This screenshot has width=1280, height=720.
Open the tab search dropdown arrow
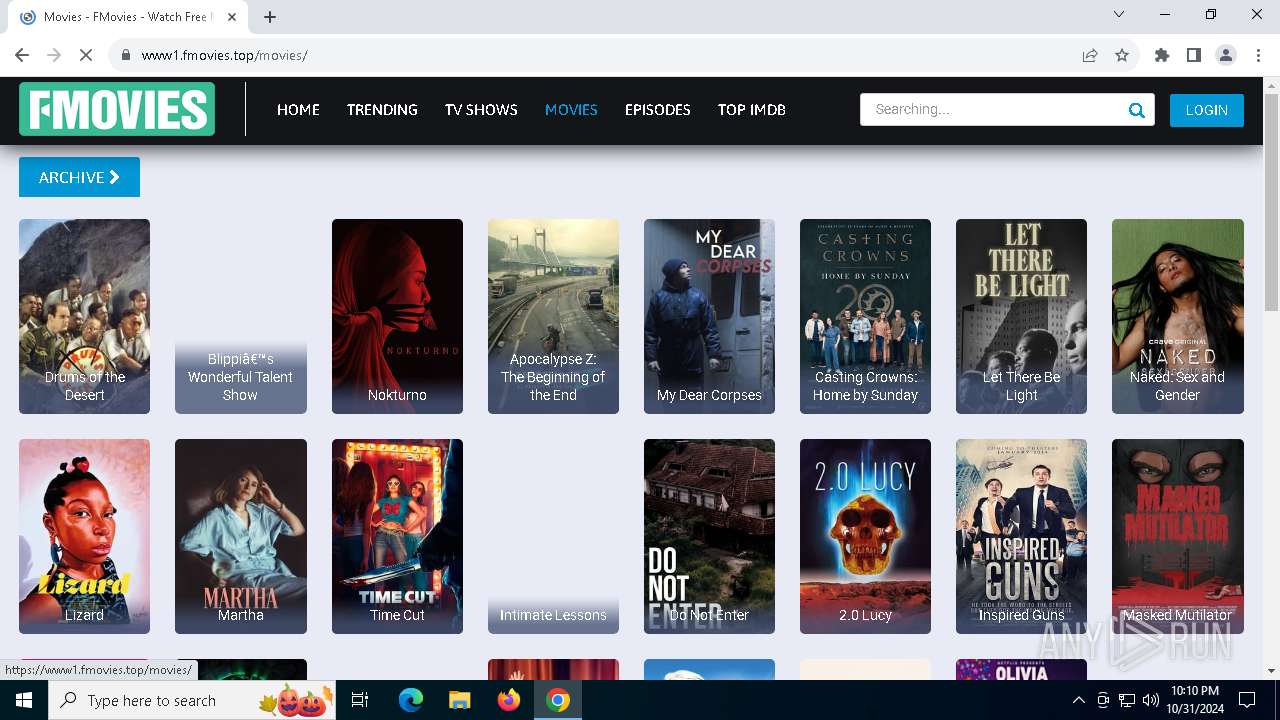pos(1119,14)
